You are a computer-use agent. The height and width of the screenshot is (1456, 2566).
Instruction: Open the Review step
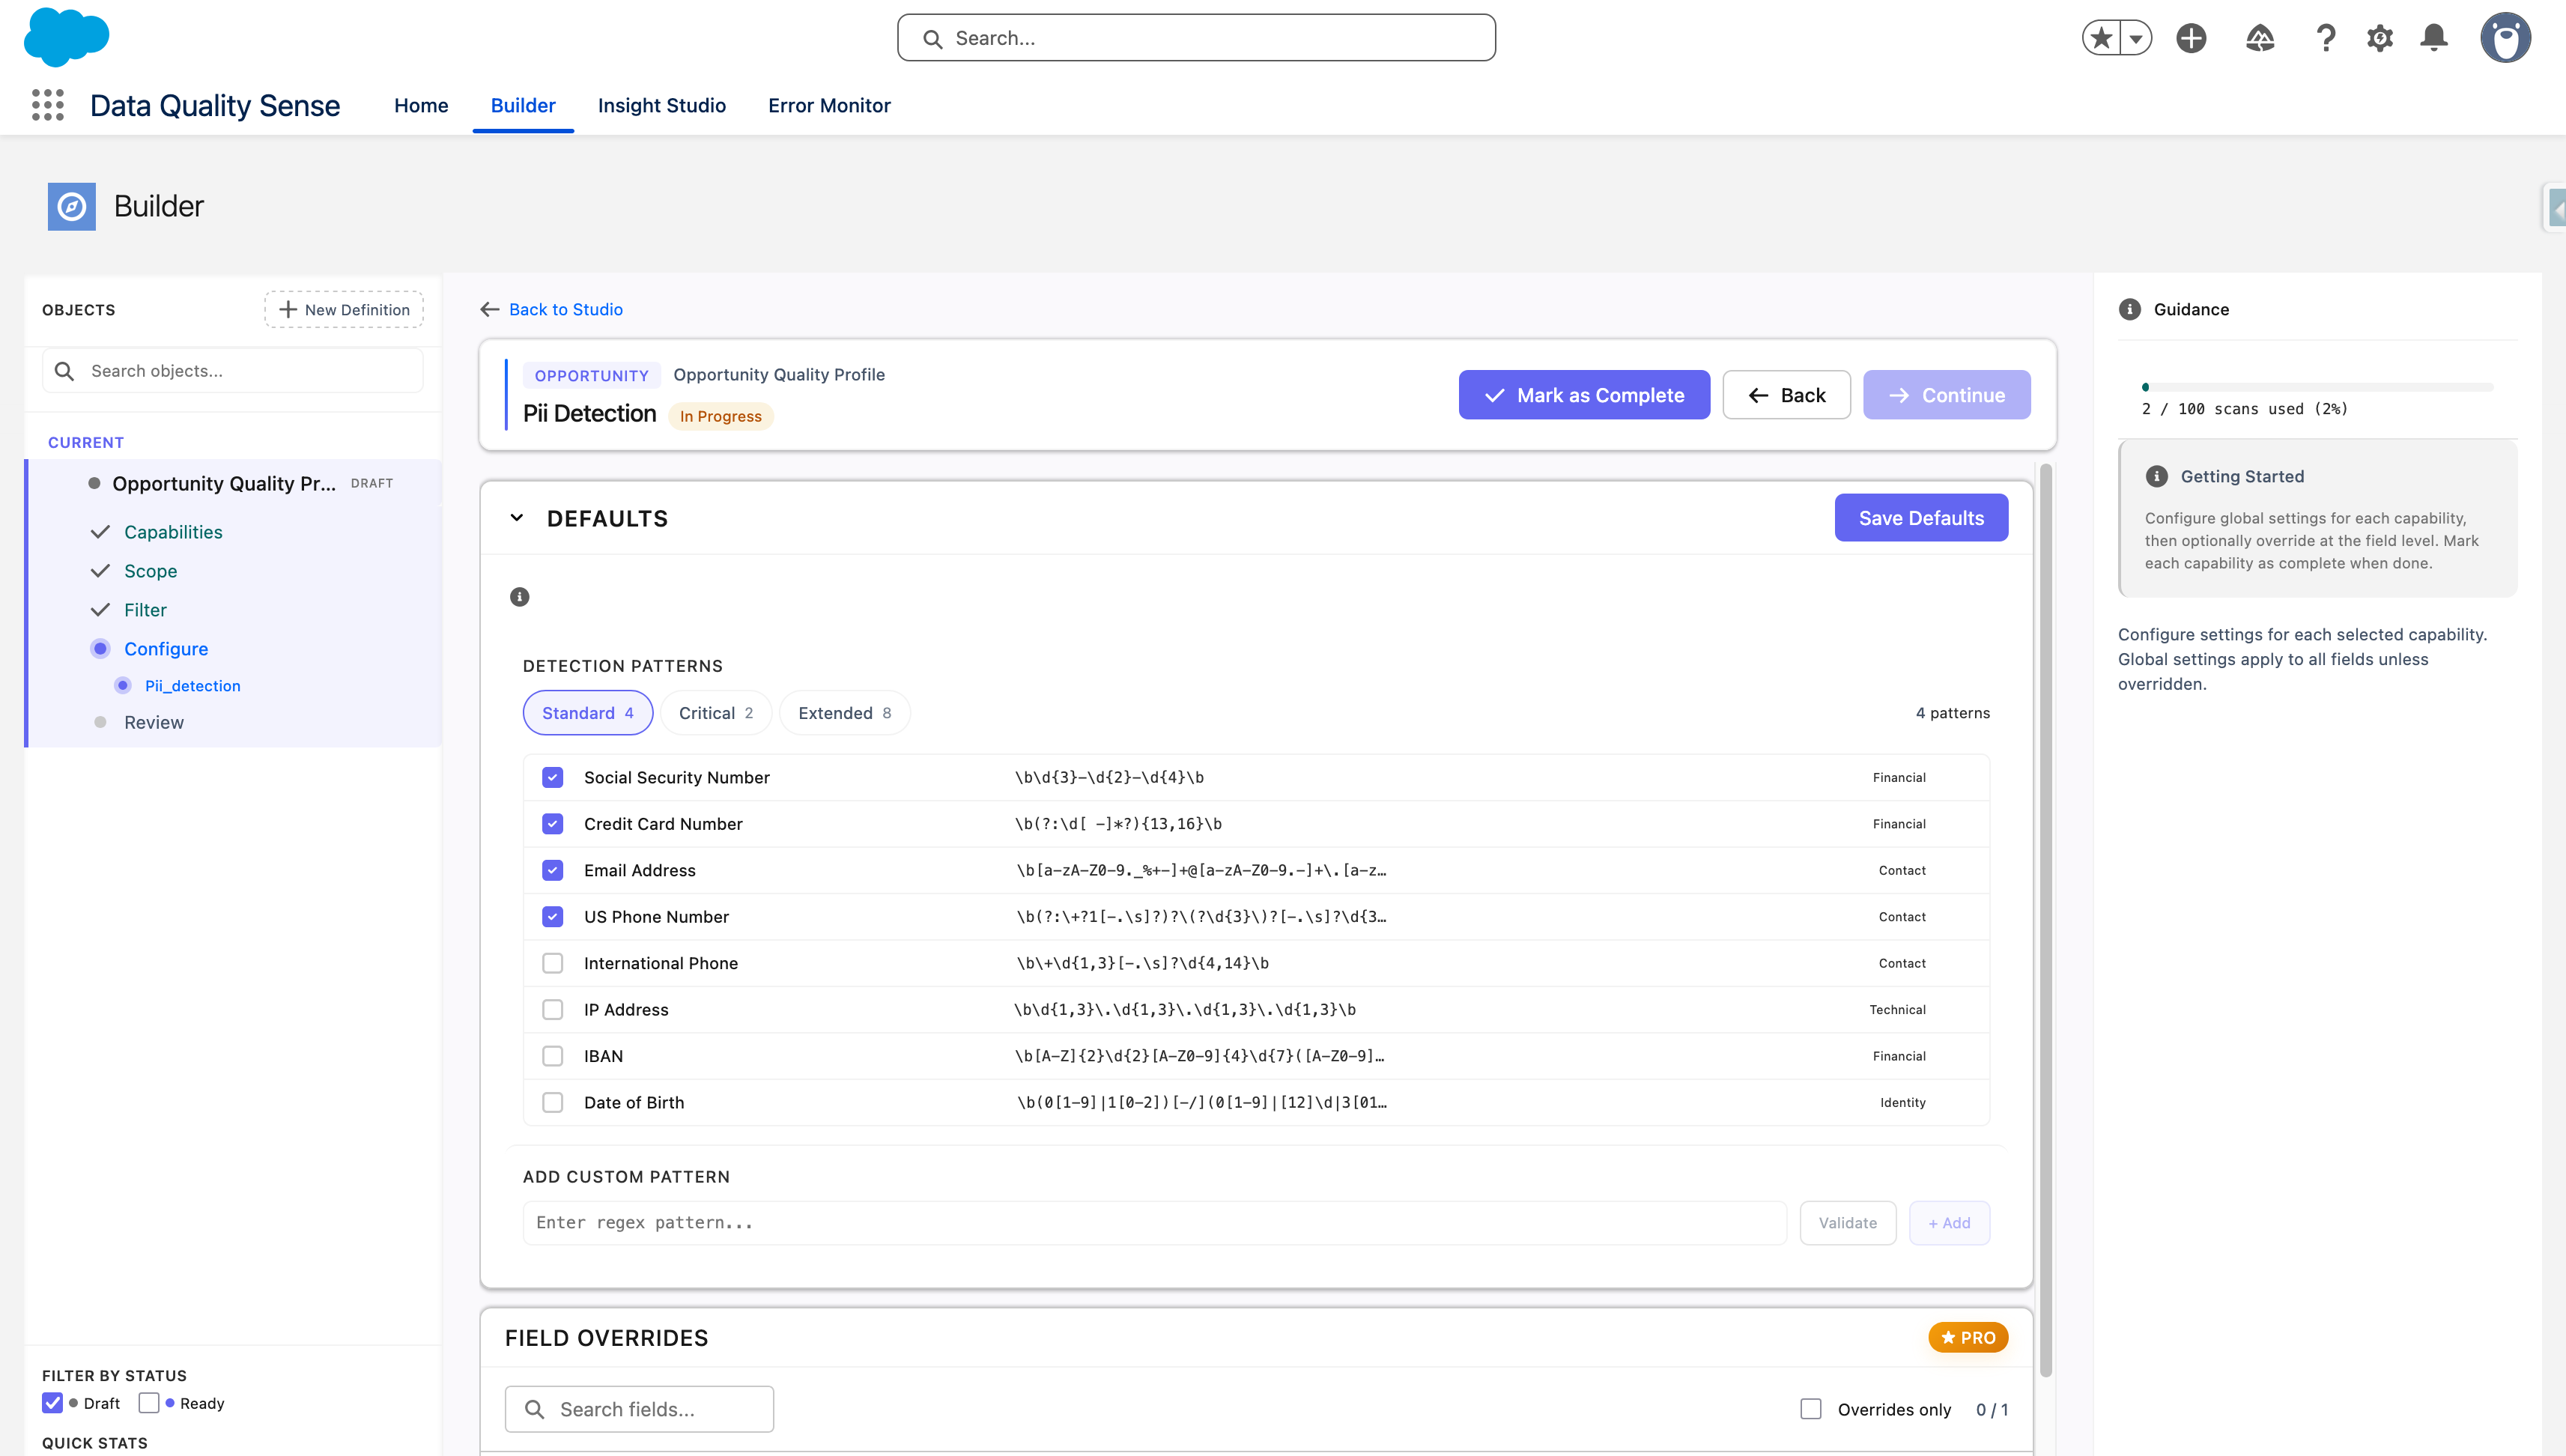(x=154, y=722)
